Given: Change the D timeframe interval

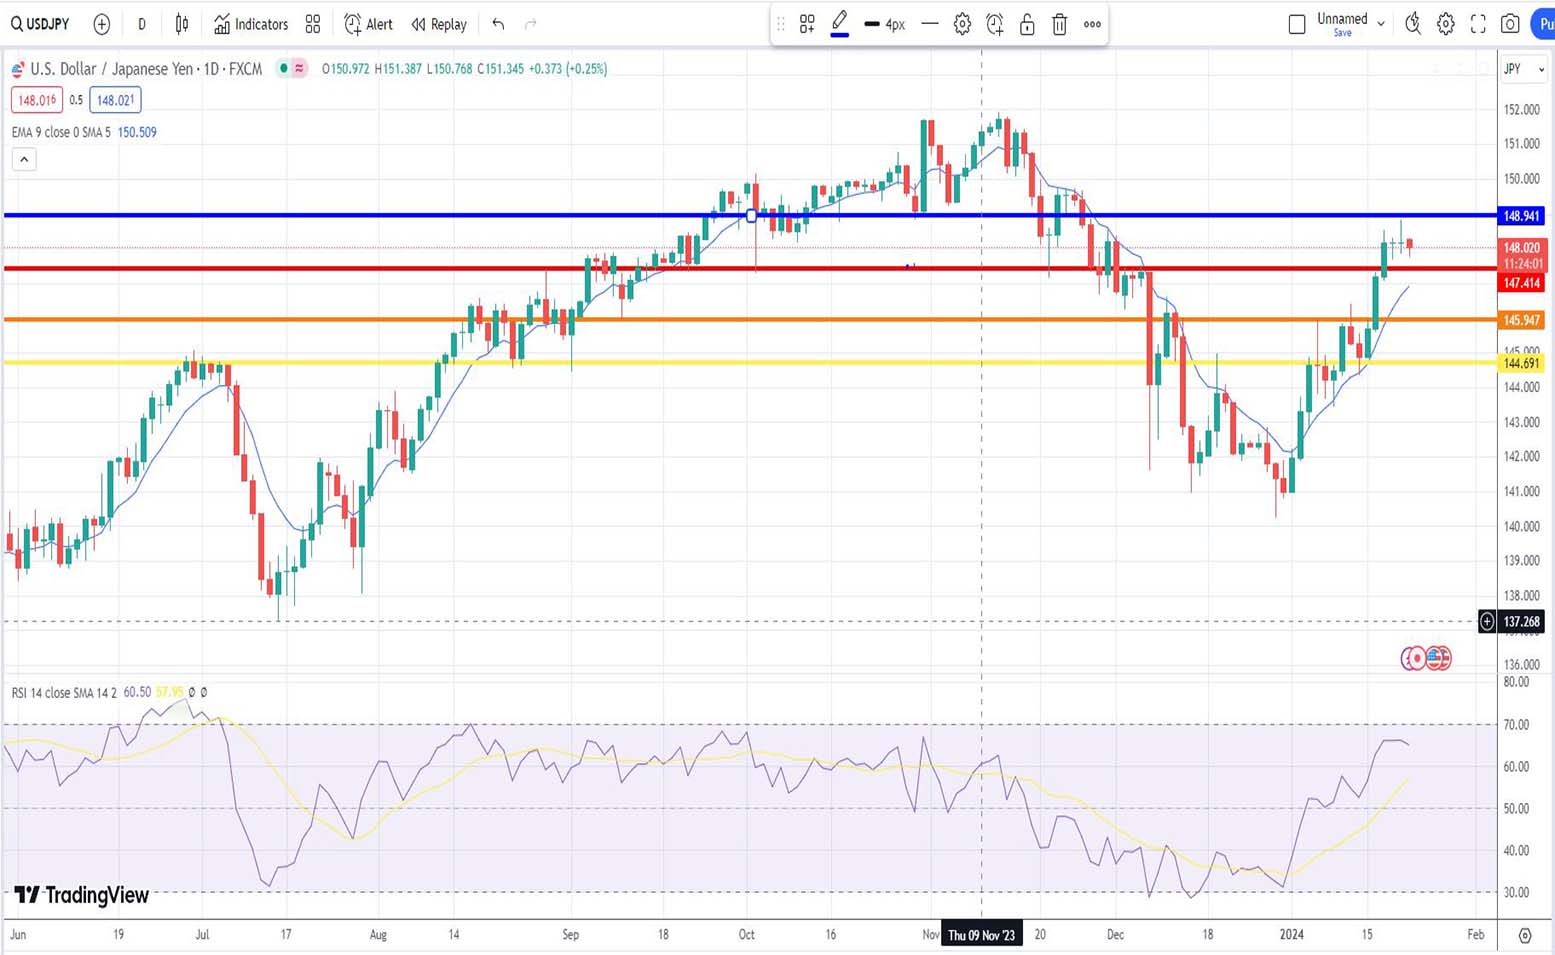Looking at the screenshot, I should [141, 24].
